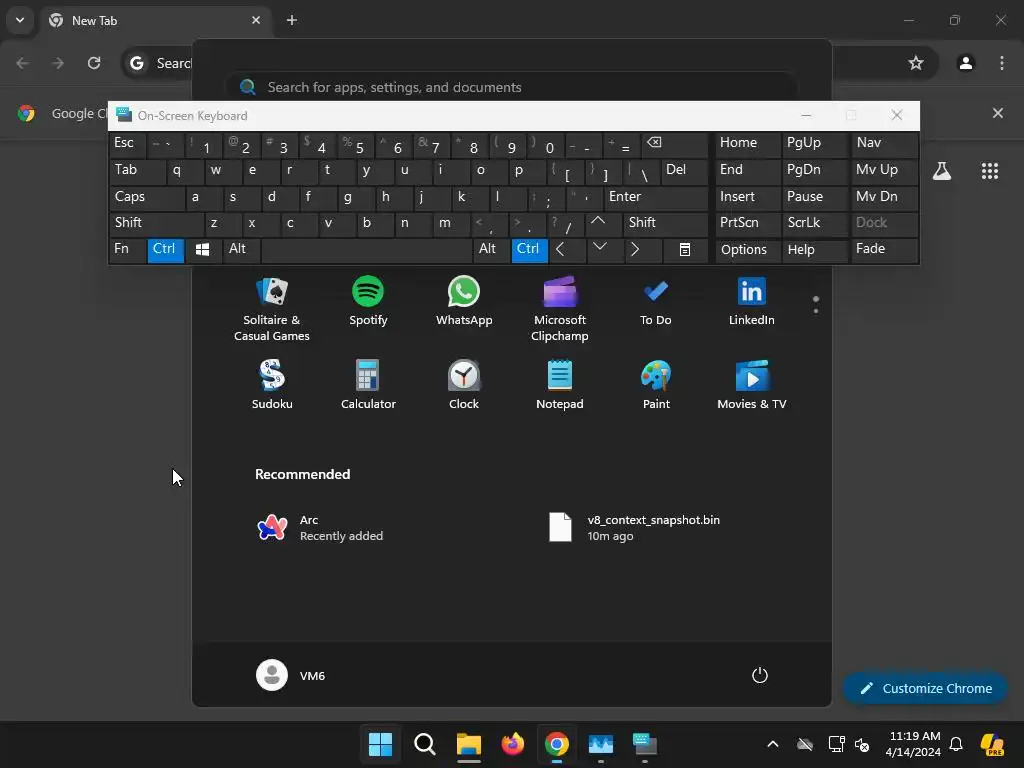Open the Chrome profile icon
The height and width of the screenshot is (768, 1024).
pos(965,63)
